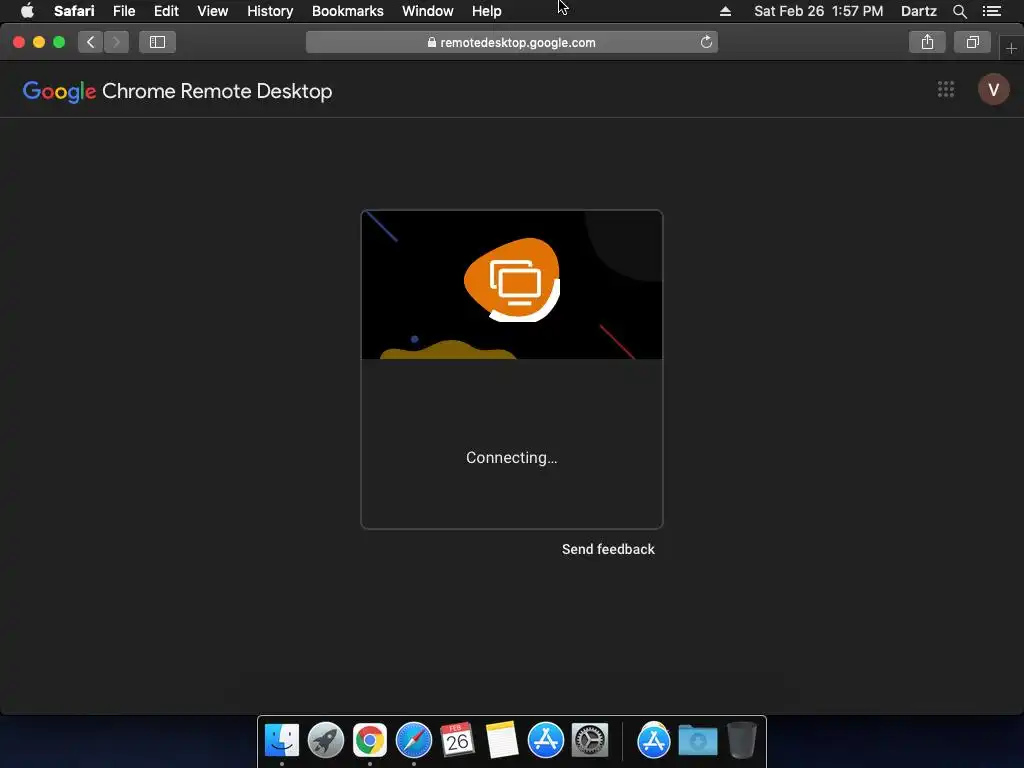Open the Edit menu
1024x768 pixels.
[166, 11]
